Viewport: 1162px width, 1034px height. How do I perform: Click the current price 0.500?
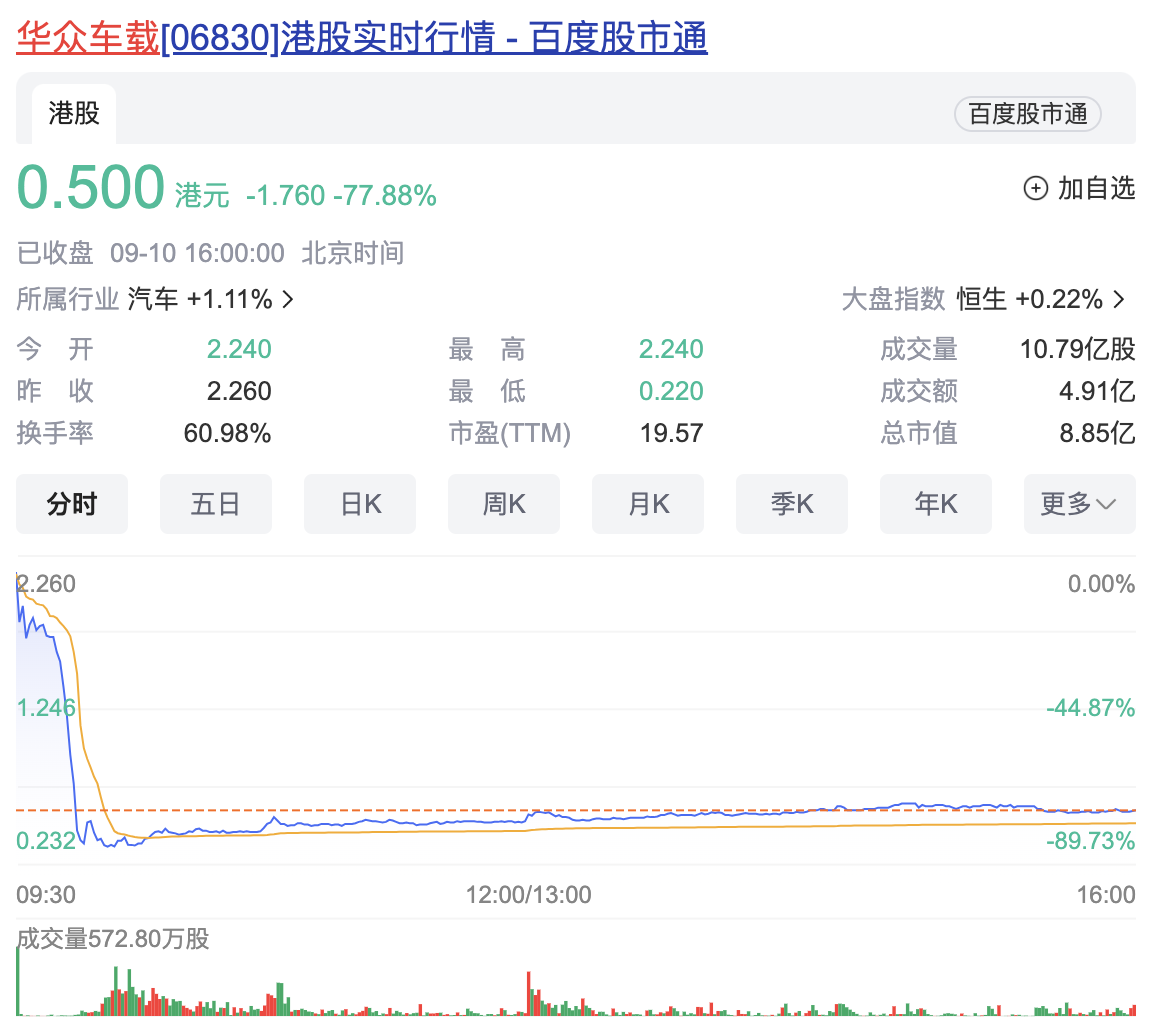[90, 188]
